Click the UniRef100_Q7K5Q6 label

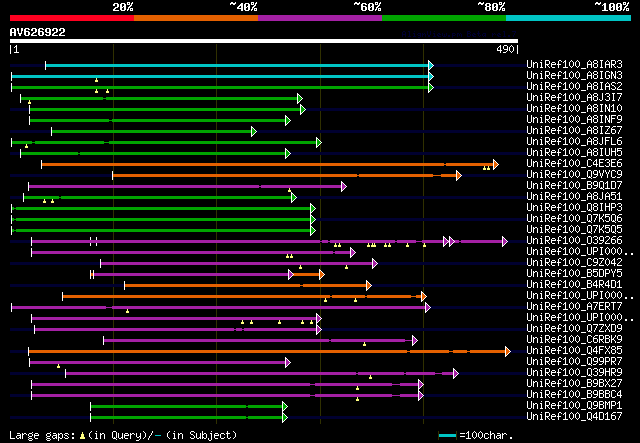(574, 219)
